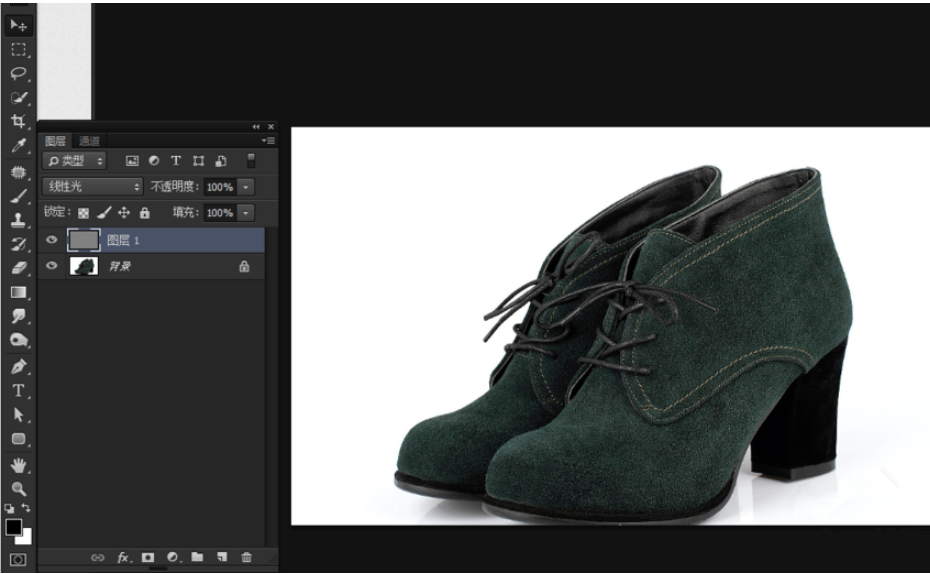Viewport: 930px width, 574px height.
Task: Switch to the 通道 tab
Action: coord(89,141)
